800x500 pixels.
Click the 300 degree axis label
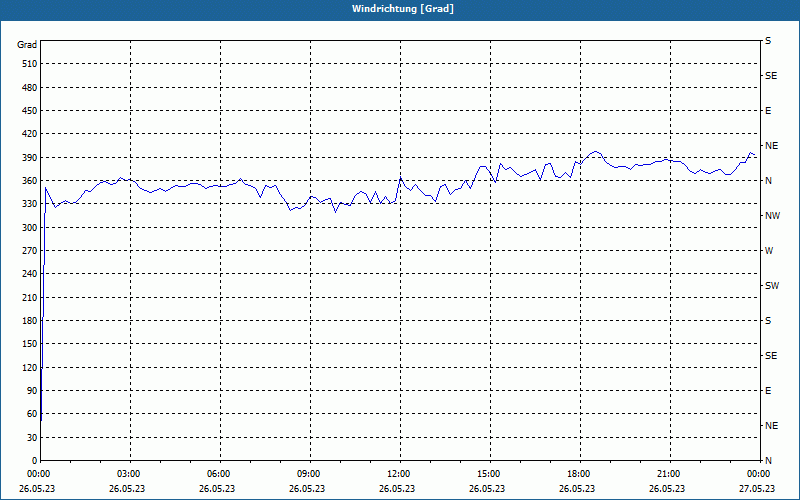(x=30, y=228)
